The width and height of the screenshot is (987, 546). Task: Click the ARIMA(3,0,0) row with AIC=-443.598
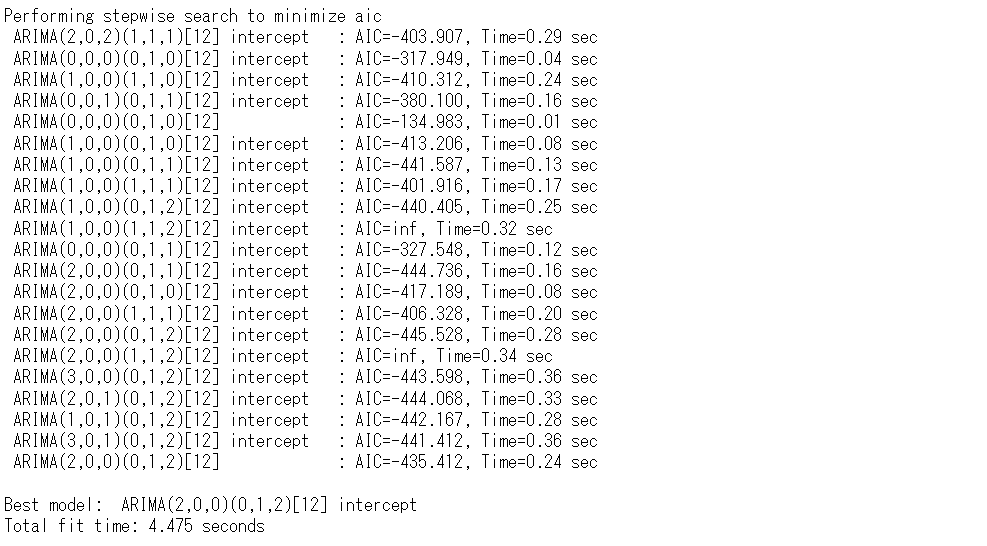coord(305,377)
